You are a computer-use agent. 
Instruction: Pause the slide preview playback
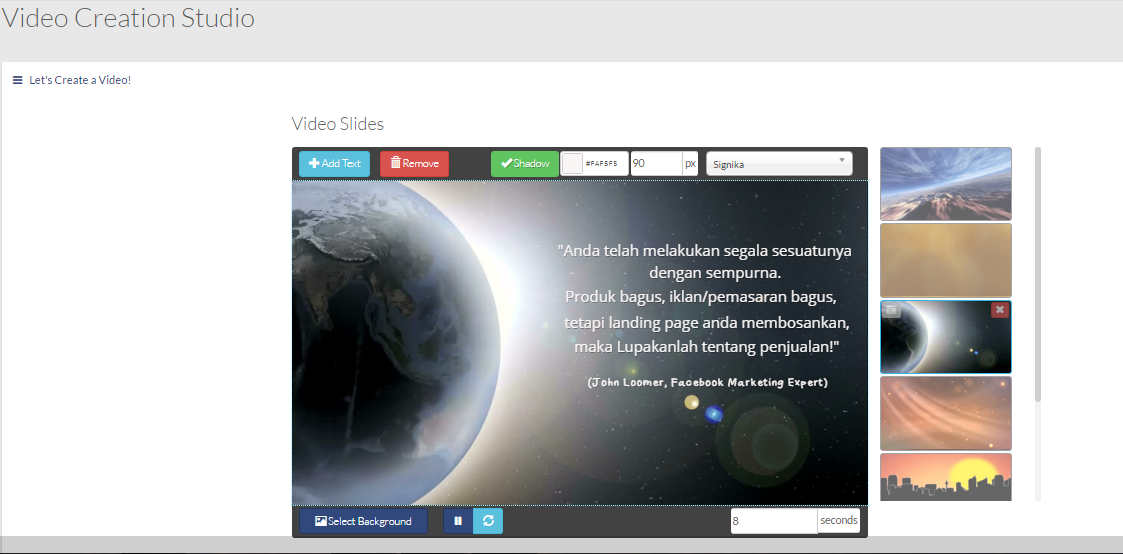458,521
